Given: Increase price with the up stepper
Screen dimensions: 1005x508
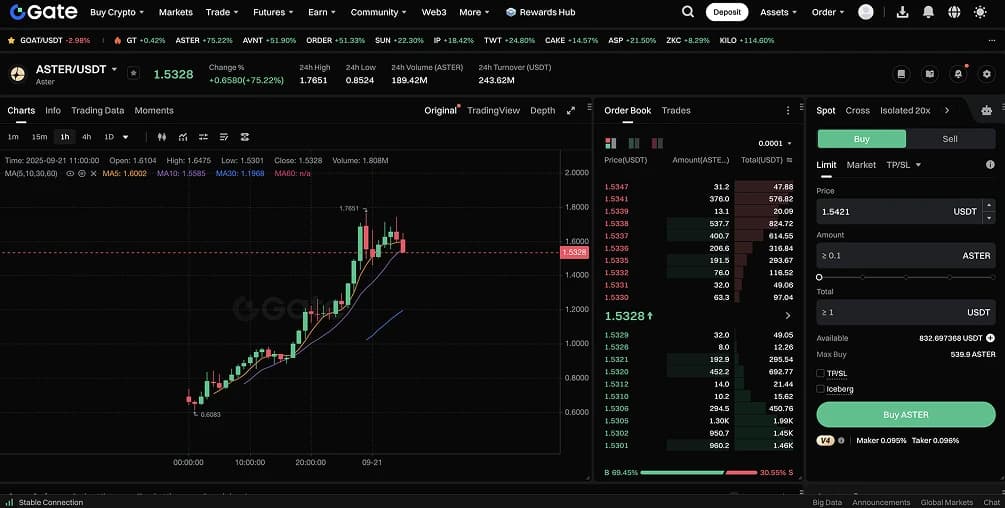Looking at the screenshot, I should [x=989, y=205].
